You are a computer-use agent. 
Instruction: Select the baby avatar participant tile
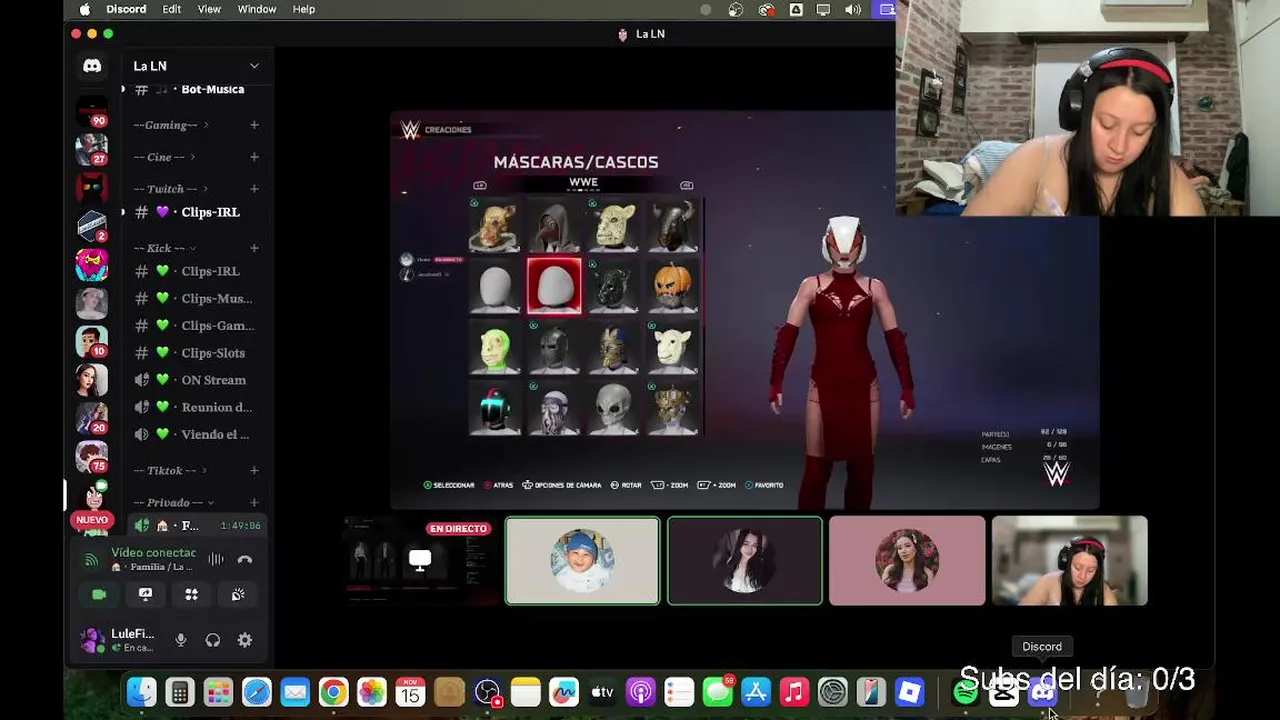click(x=582, y=561)
